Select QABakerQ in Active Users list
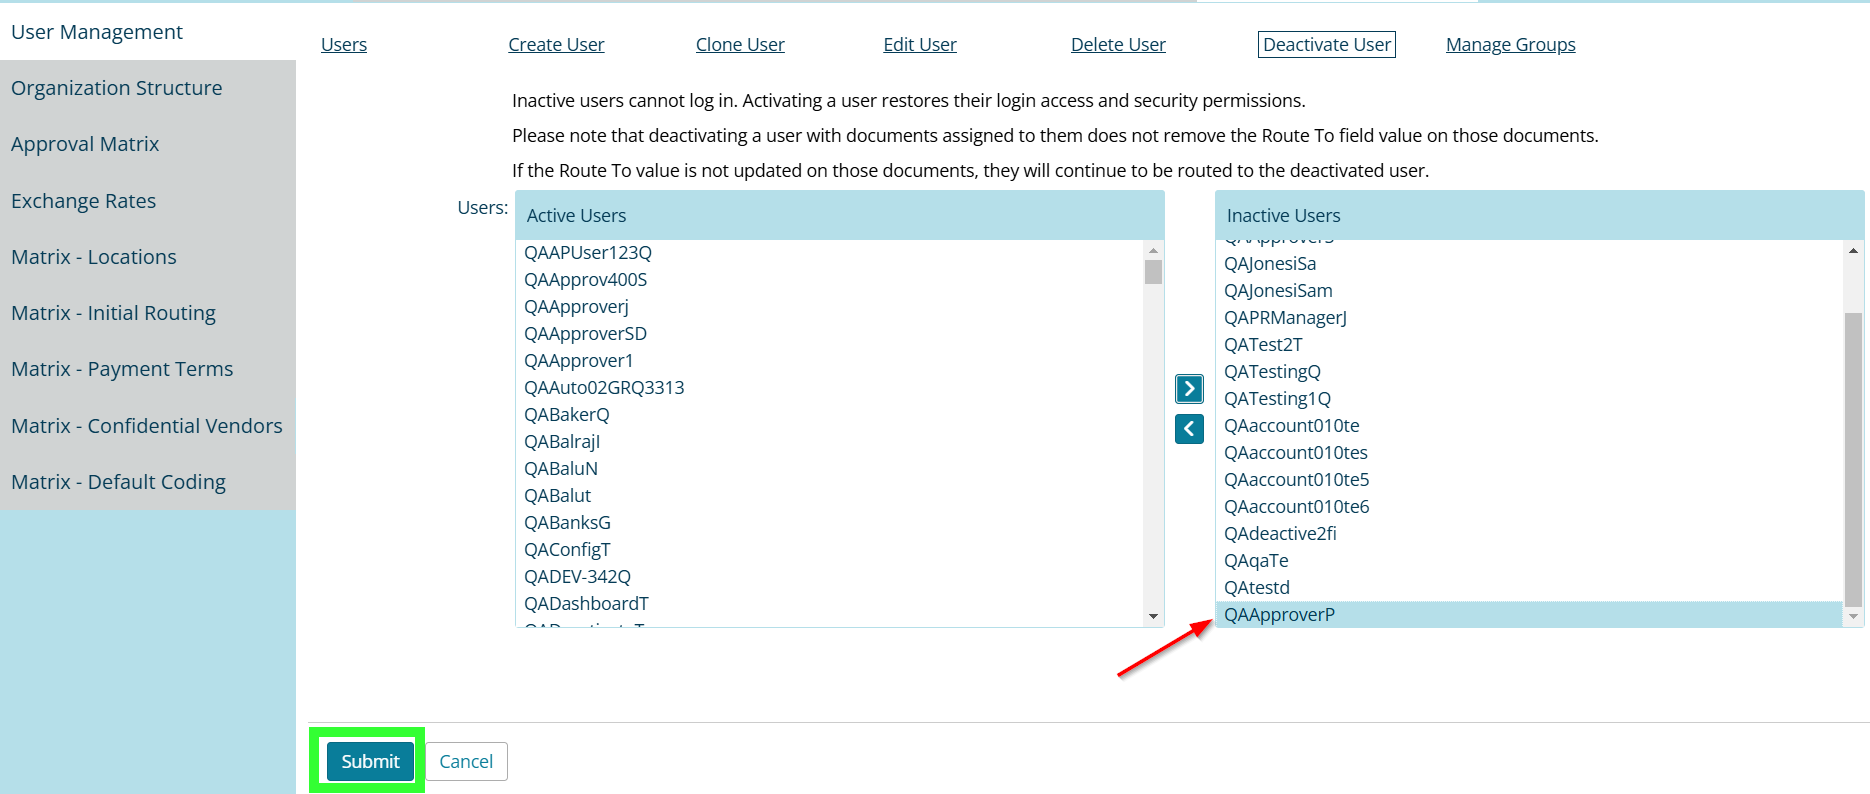This screenshot has width=1870, height=794. click(566, 415)
